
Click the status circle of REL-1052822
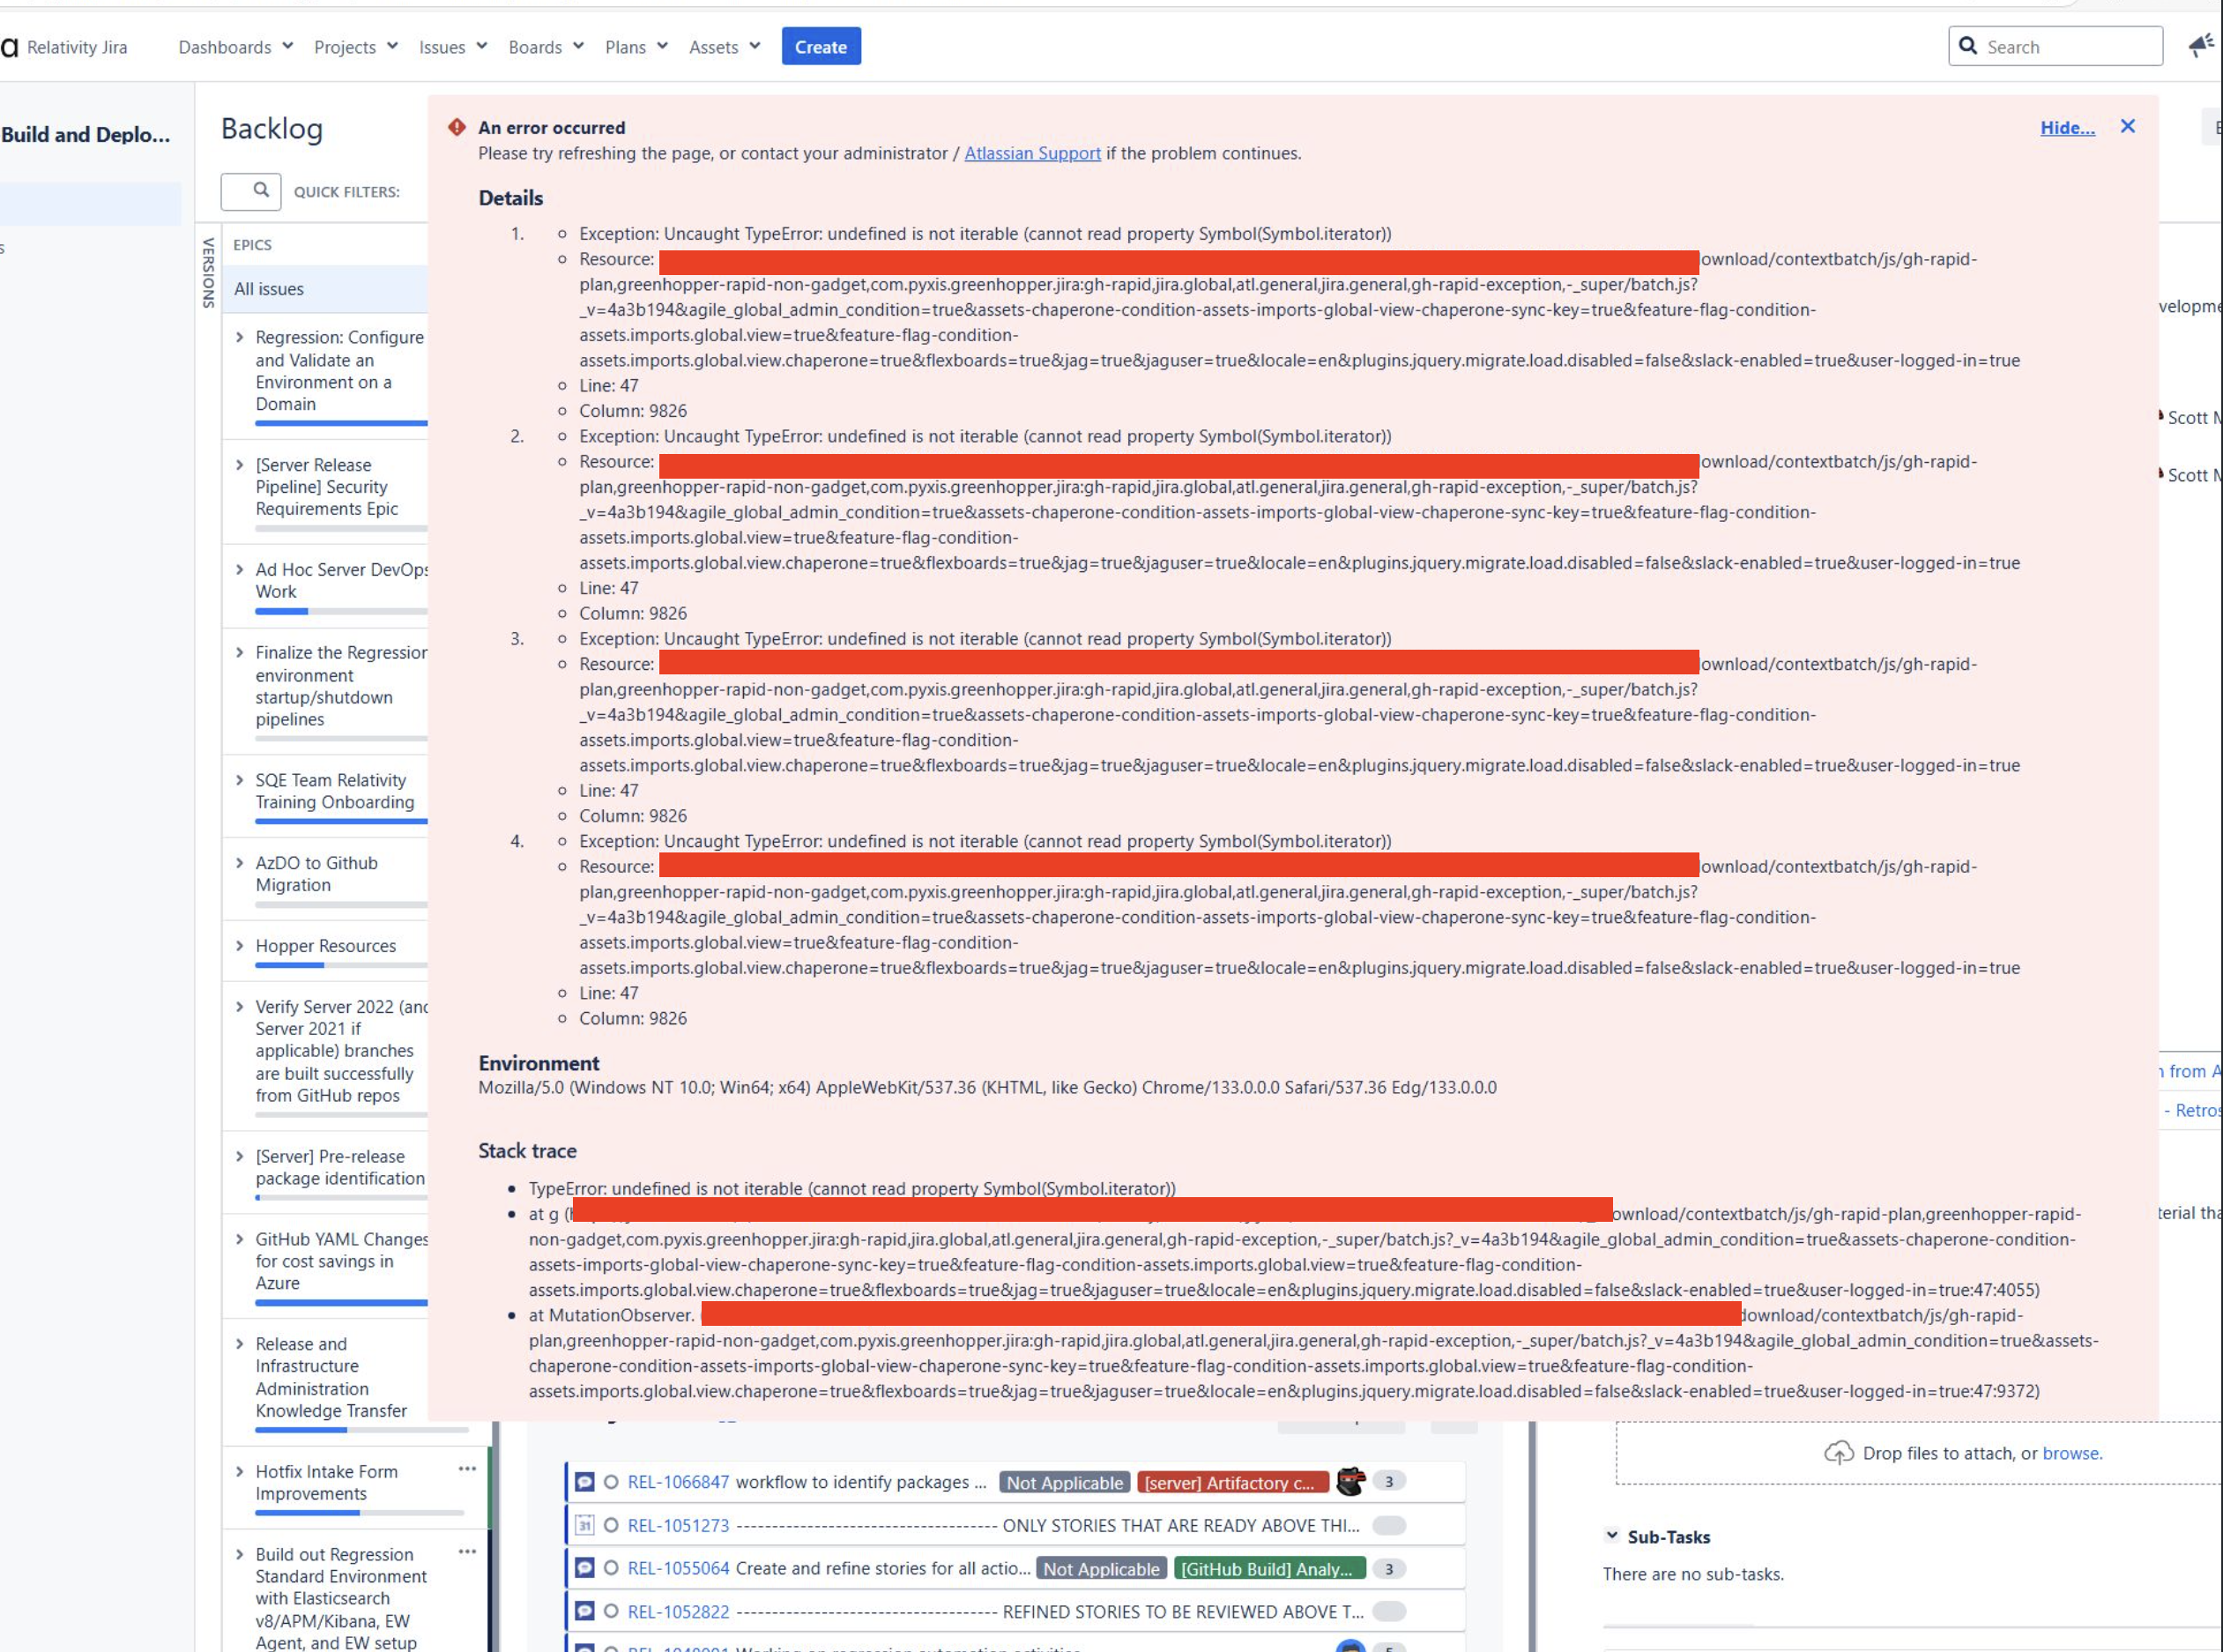coord(611,1611)
